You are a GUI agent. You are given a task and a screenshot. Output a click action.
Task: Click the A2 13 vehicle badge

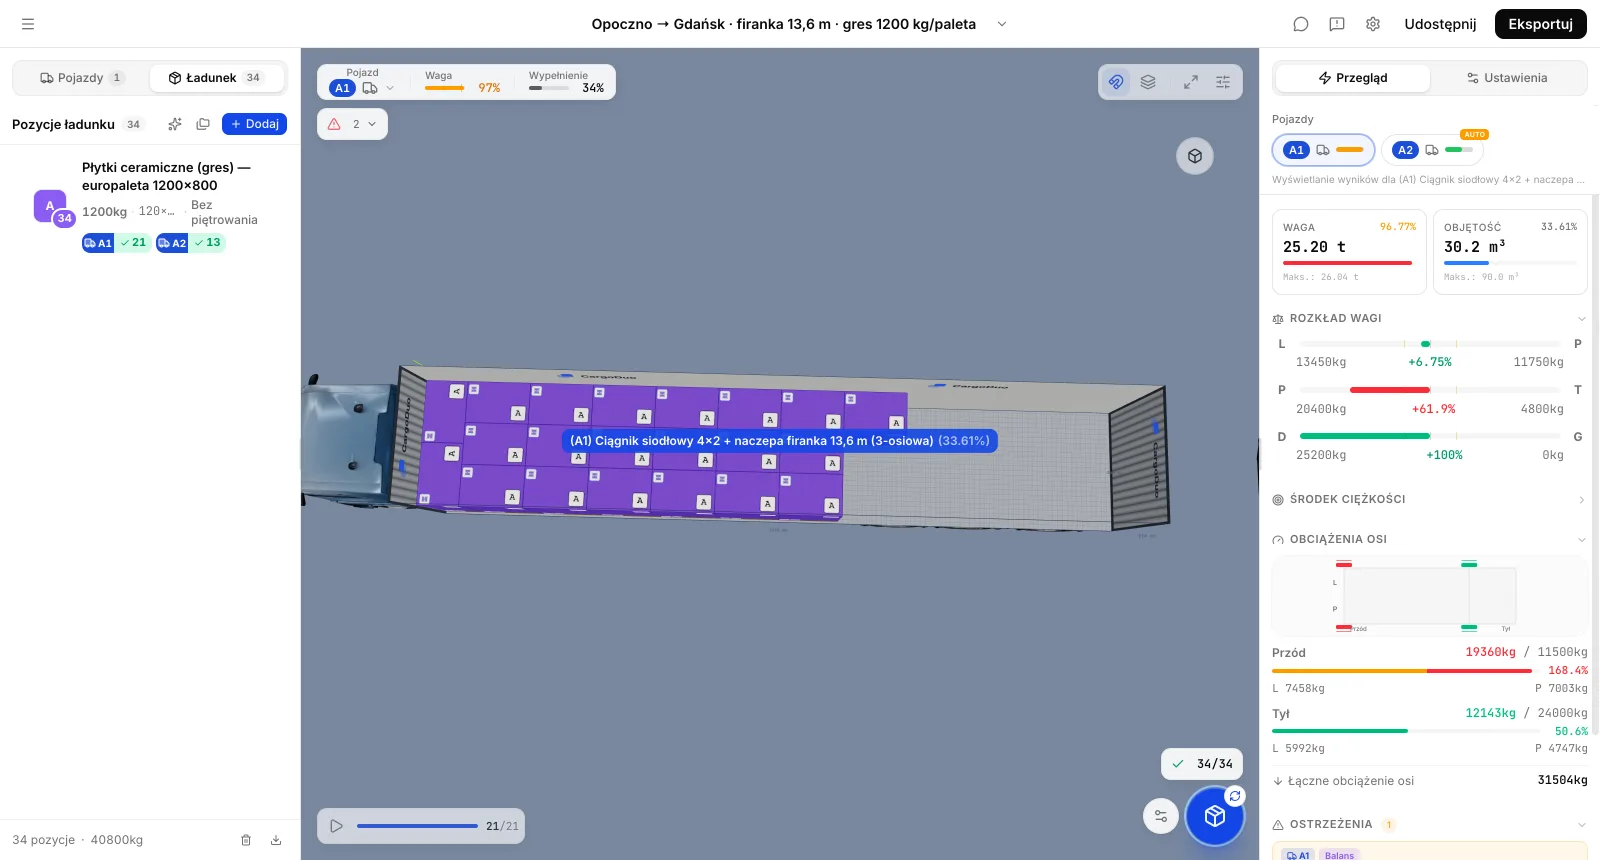190,243
